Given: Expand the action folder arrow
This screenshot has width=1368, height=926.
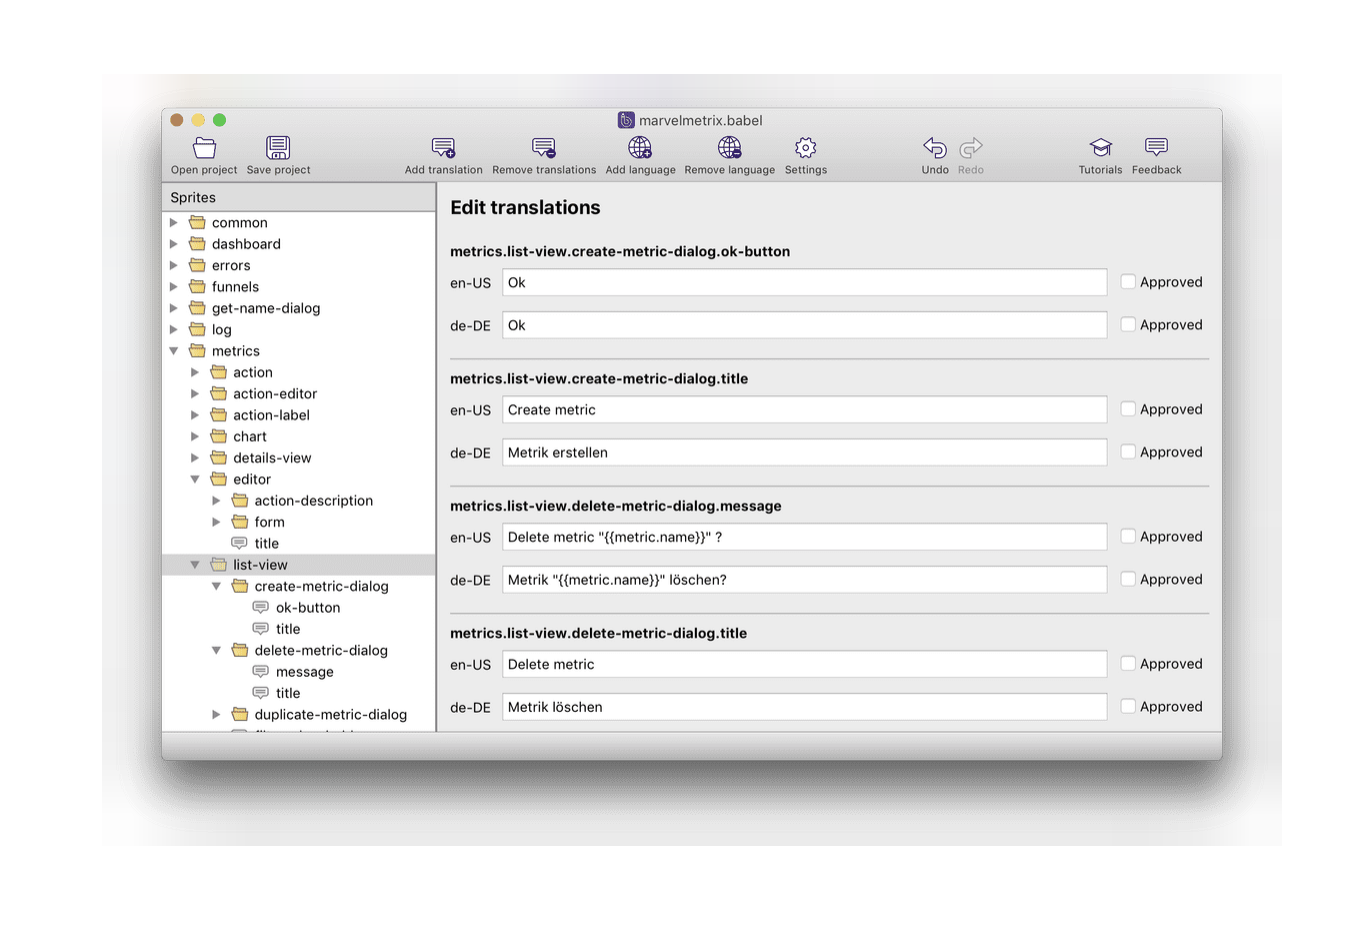Looking at the screenshot, I should 195,372.
